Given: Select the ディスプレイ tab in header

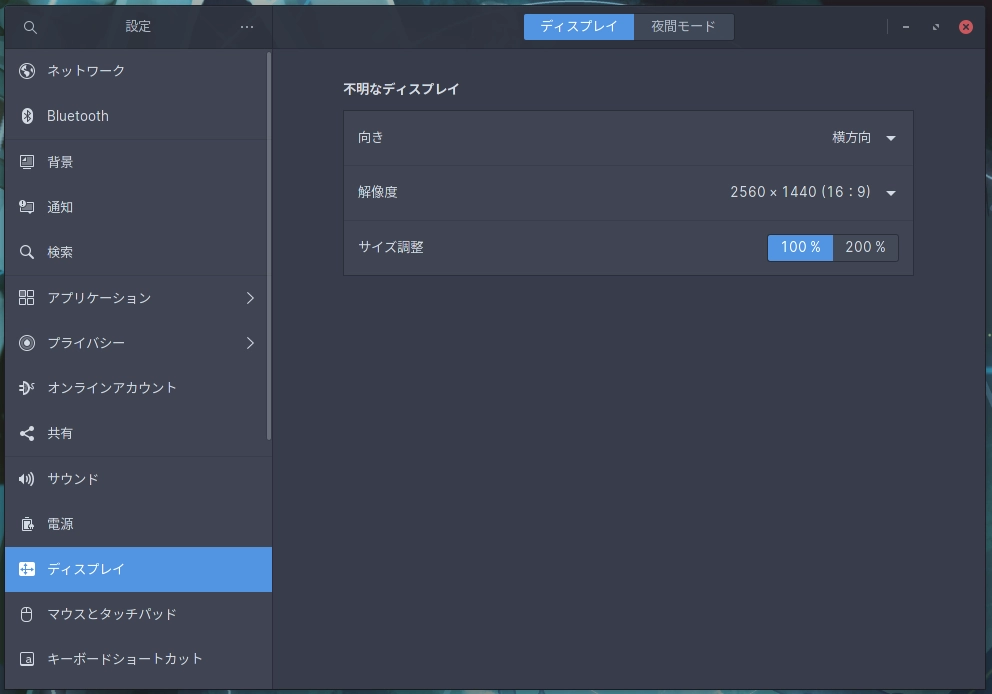Looking at the screenshot, I should point(579,27).
